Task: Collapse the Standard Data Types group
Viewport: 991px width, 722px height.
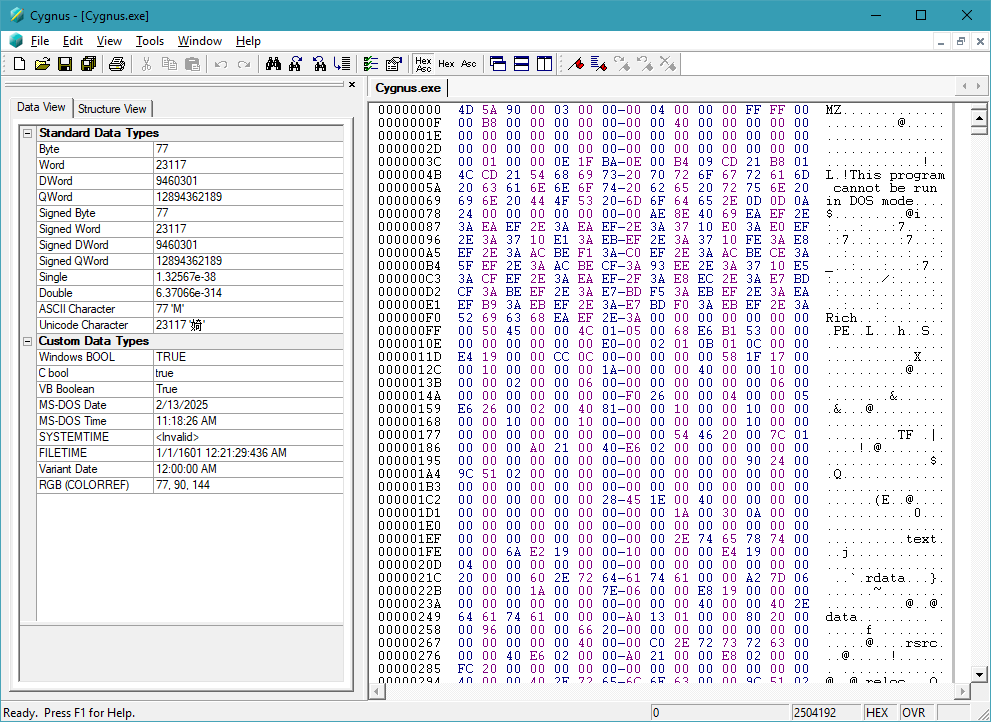Action: pyautogui.click(x=27, y=133)
